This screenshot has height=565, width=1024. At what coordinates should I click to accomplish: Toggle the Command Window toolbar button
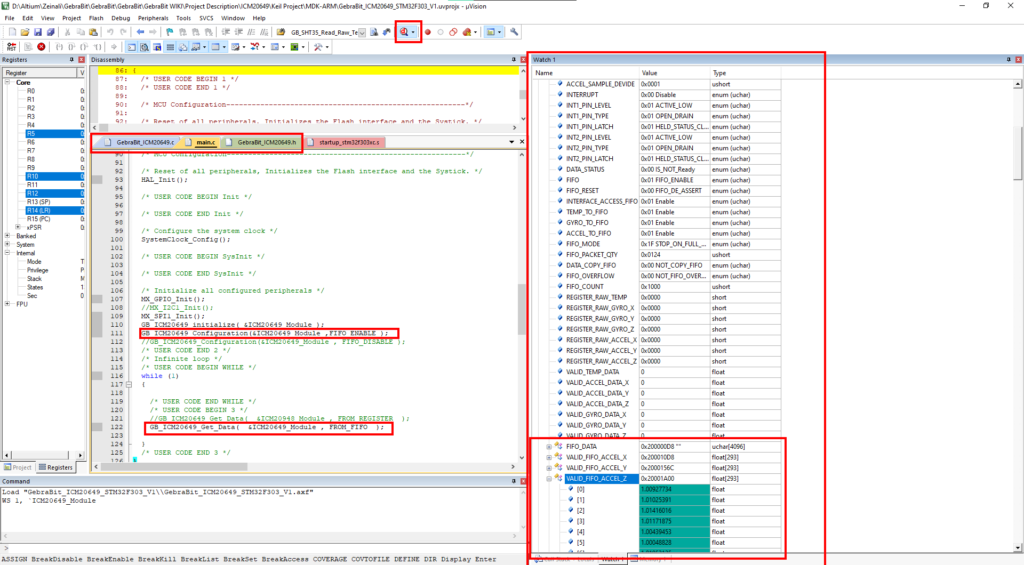pos(132,47)
